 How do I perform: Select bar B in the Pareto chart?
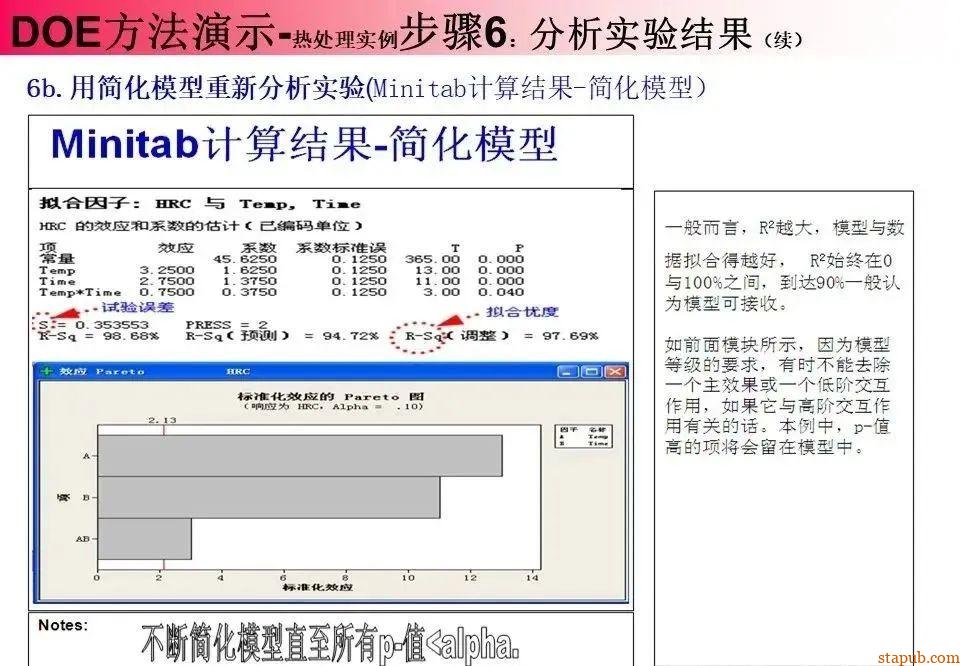pos(269,497)
